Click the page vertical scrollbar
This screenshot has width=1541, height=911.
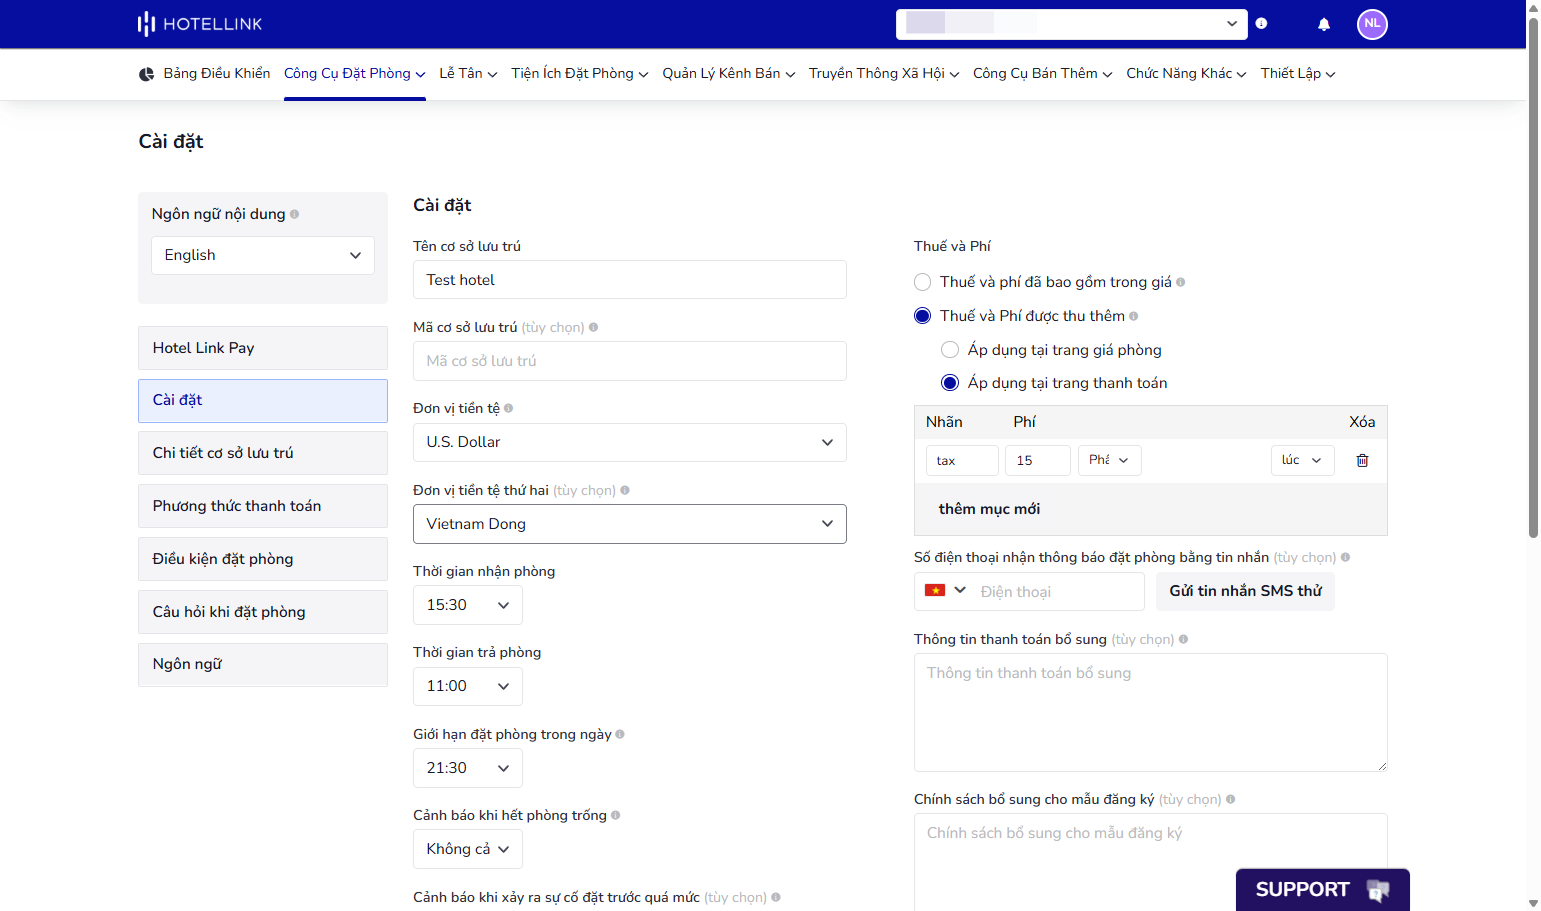point(1533,270)
